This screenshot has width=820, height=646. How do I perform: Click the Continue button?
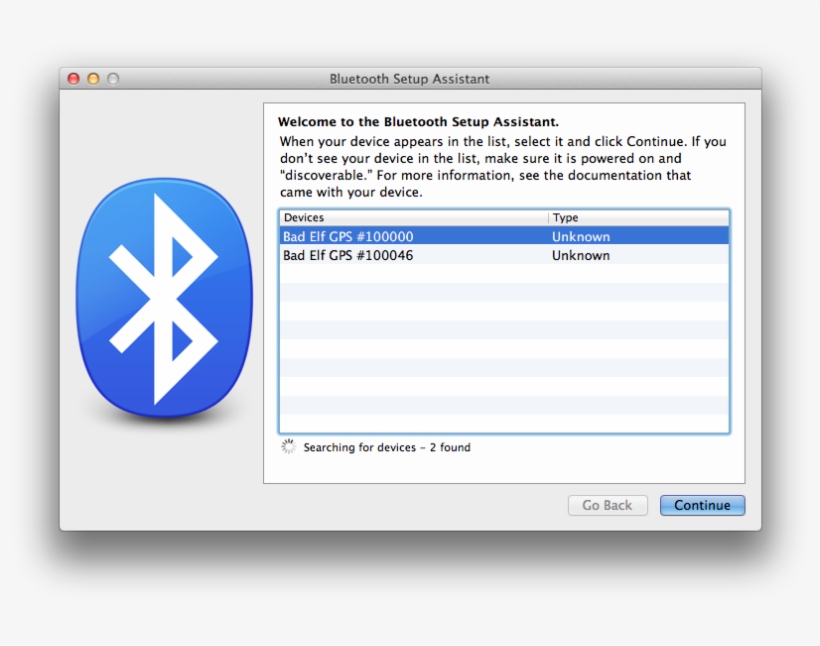pos(702,505)
